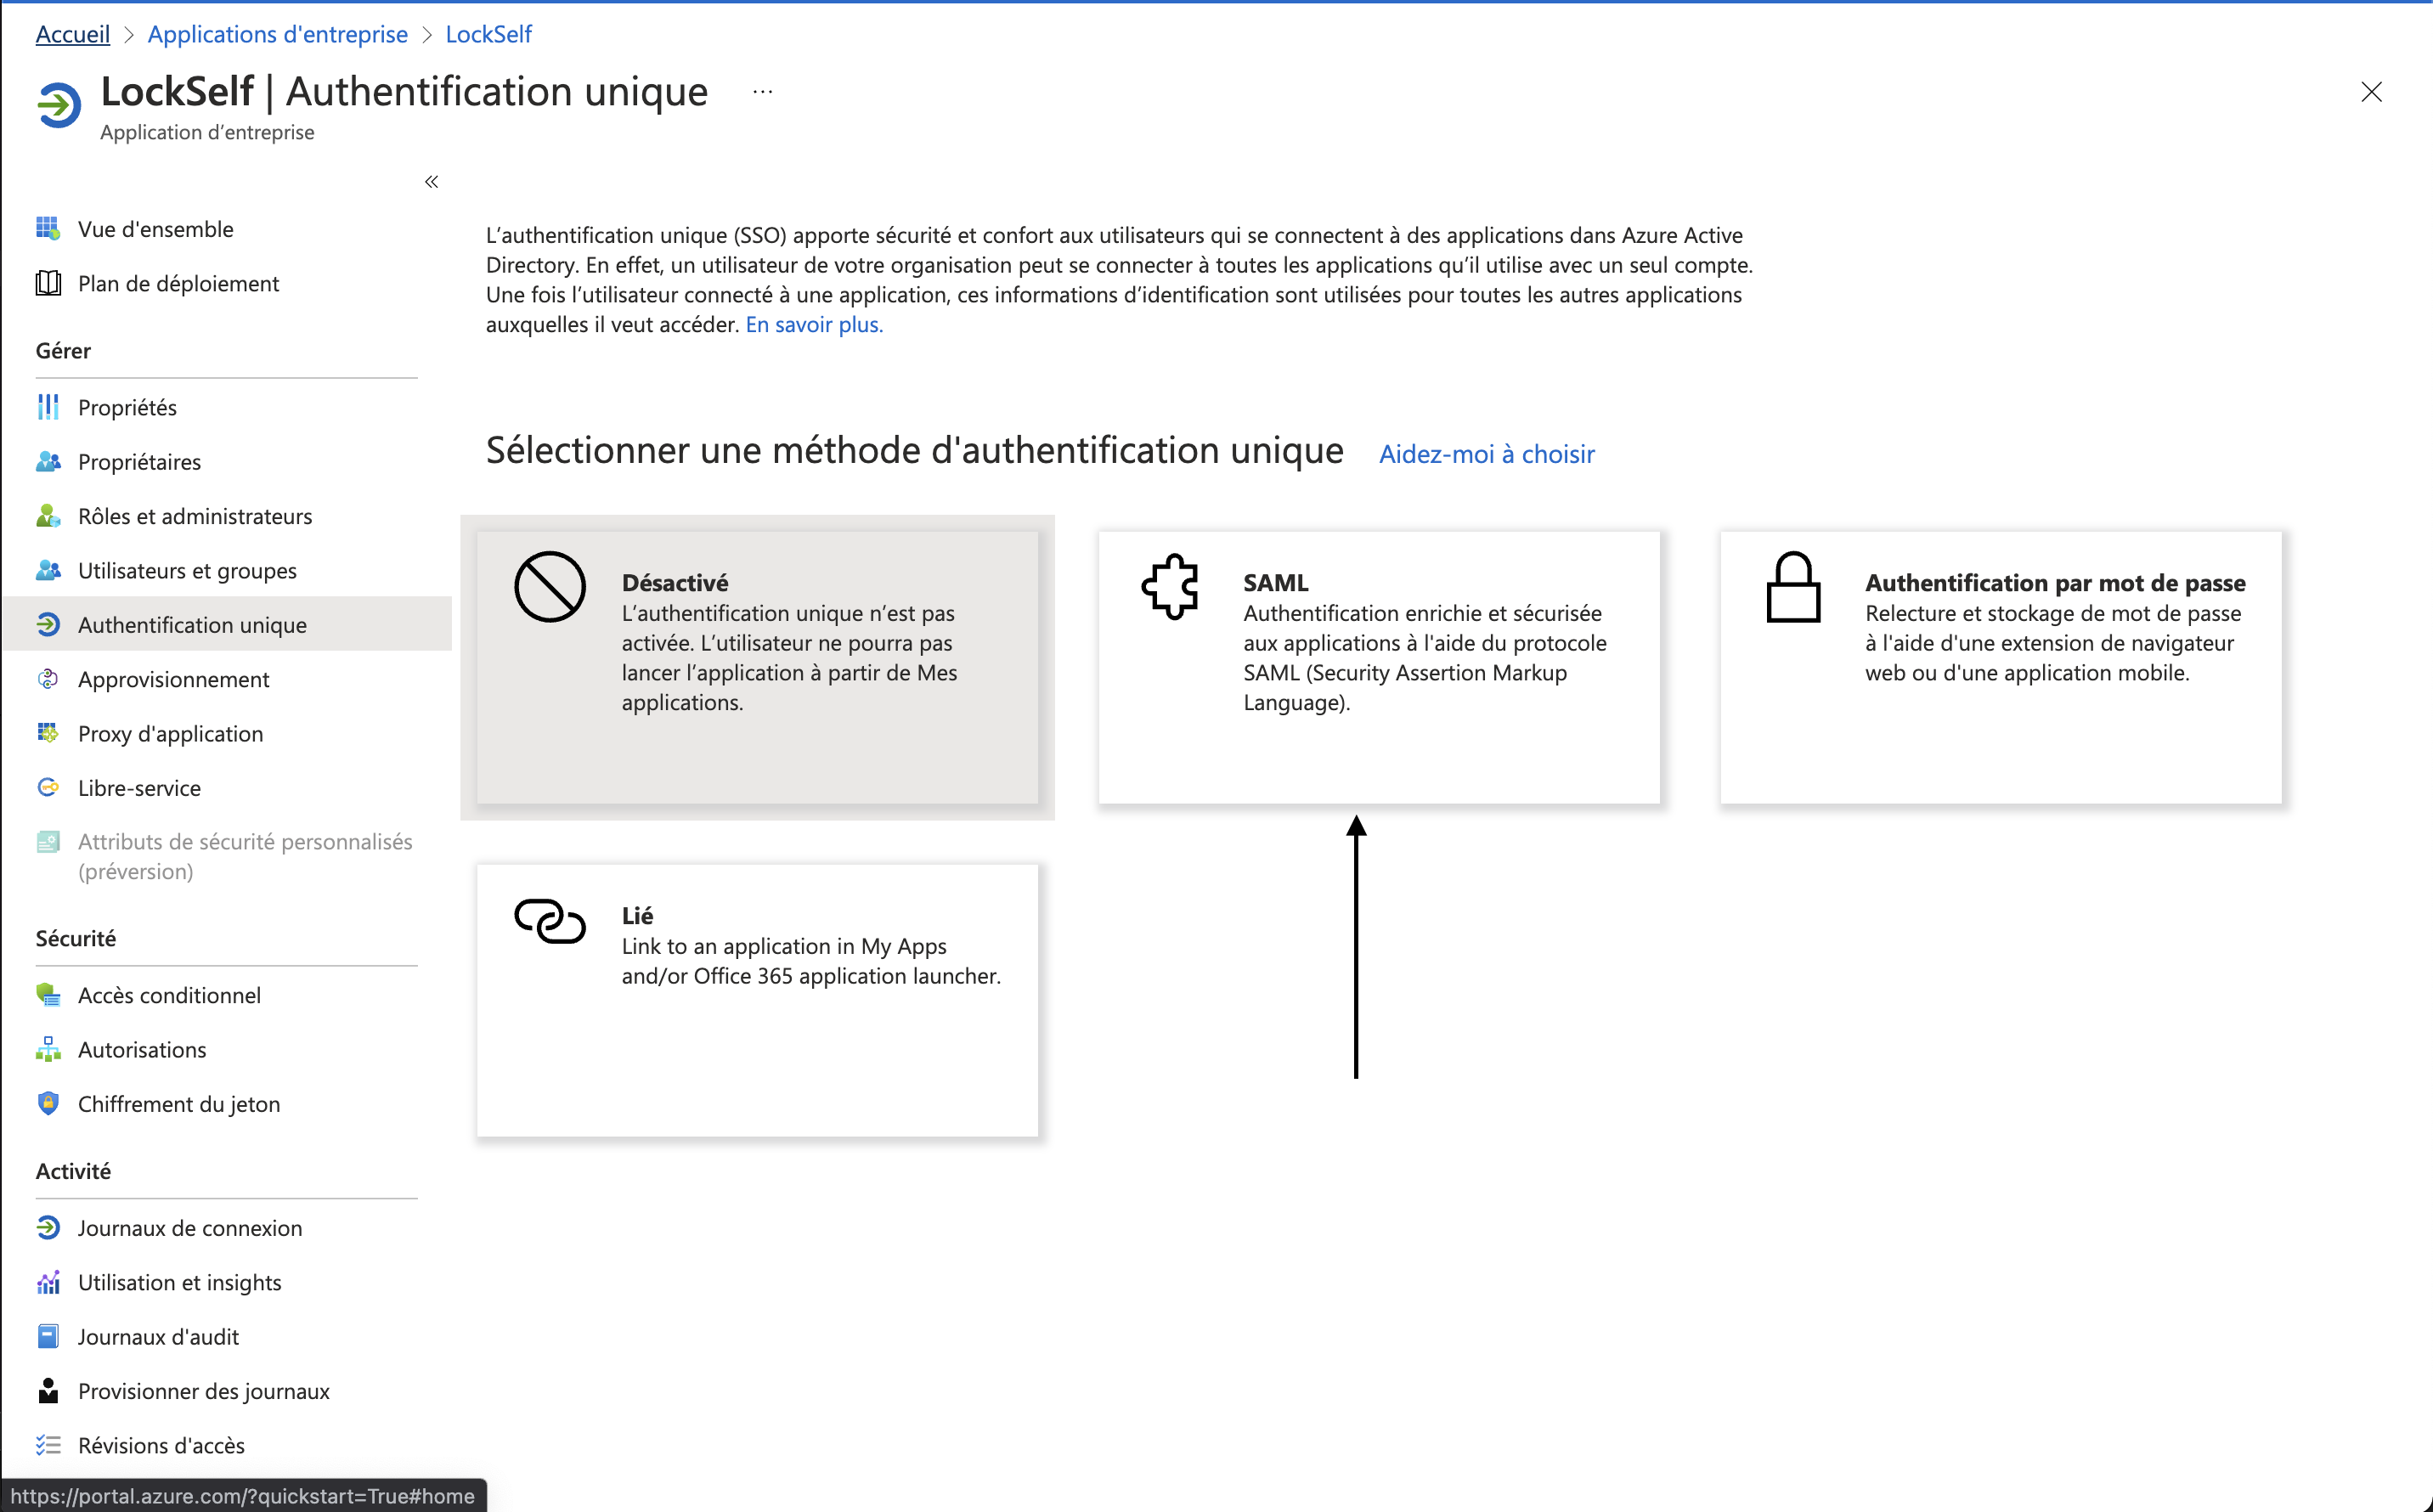This screenshot has height=1512, width=2433.
Task: Open the Vue d'ensemble section
Action: (x=154, y=228)
